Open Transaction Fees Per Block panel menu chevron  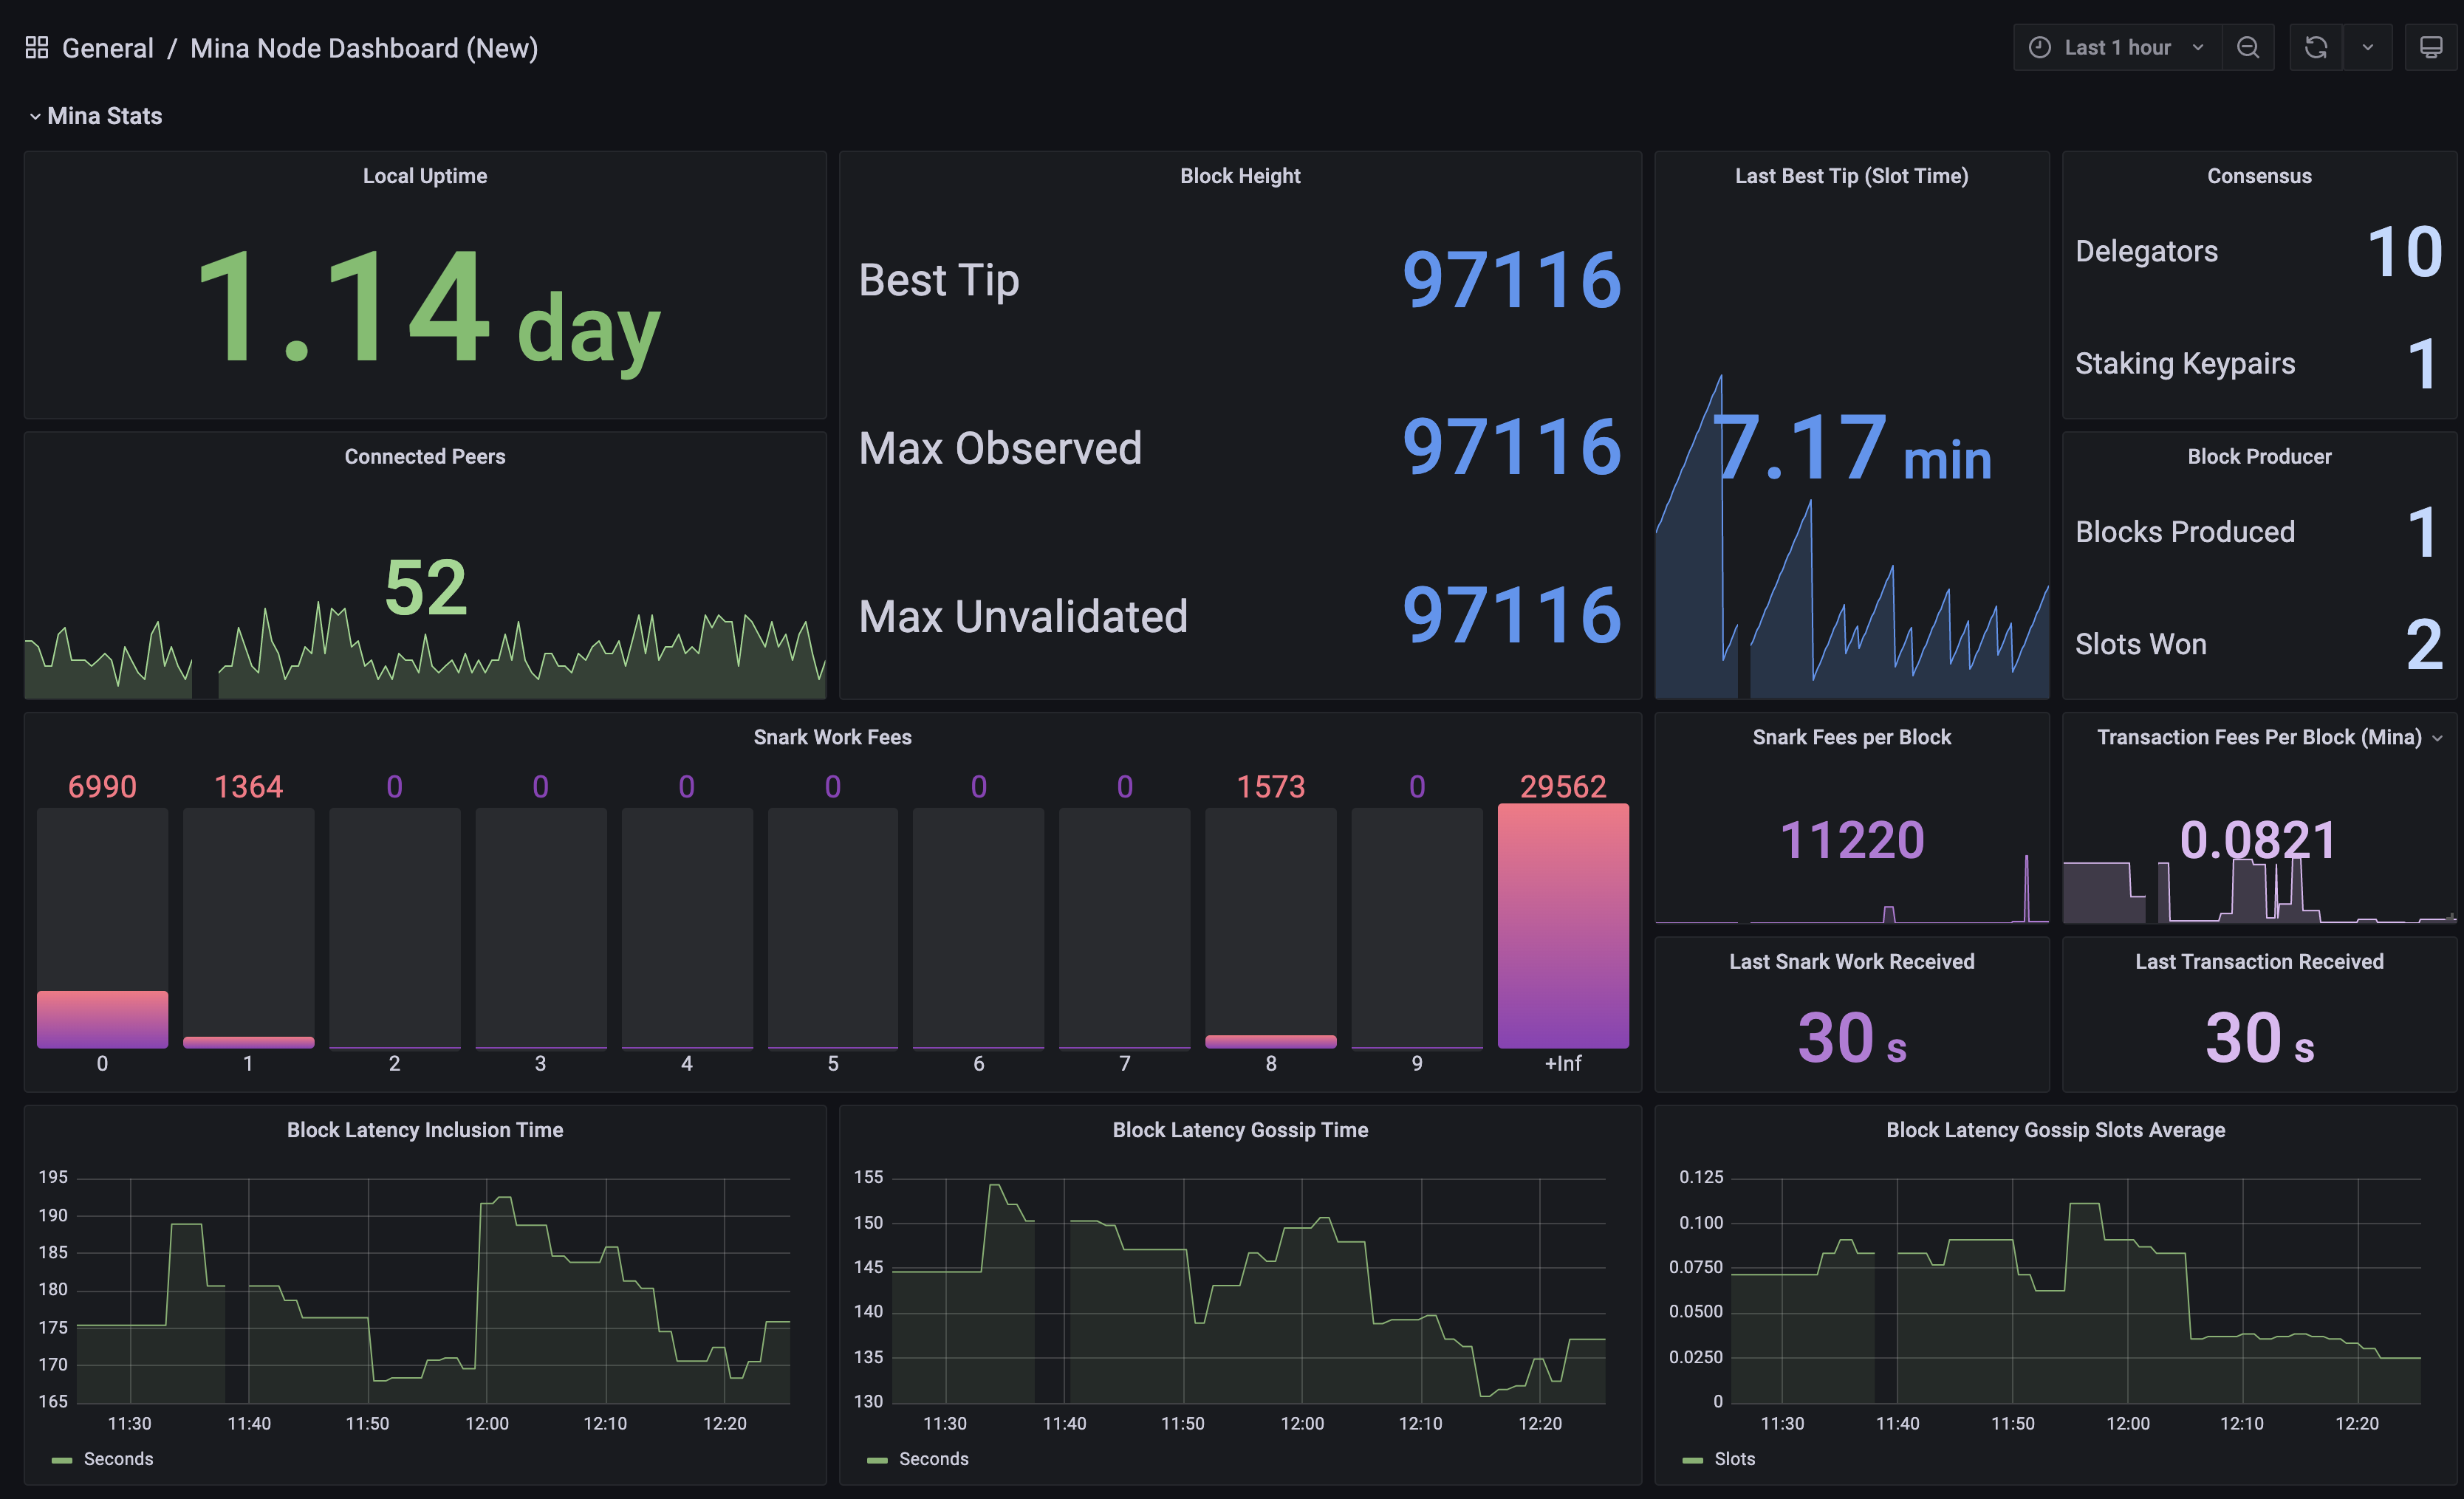[2437, 738]
